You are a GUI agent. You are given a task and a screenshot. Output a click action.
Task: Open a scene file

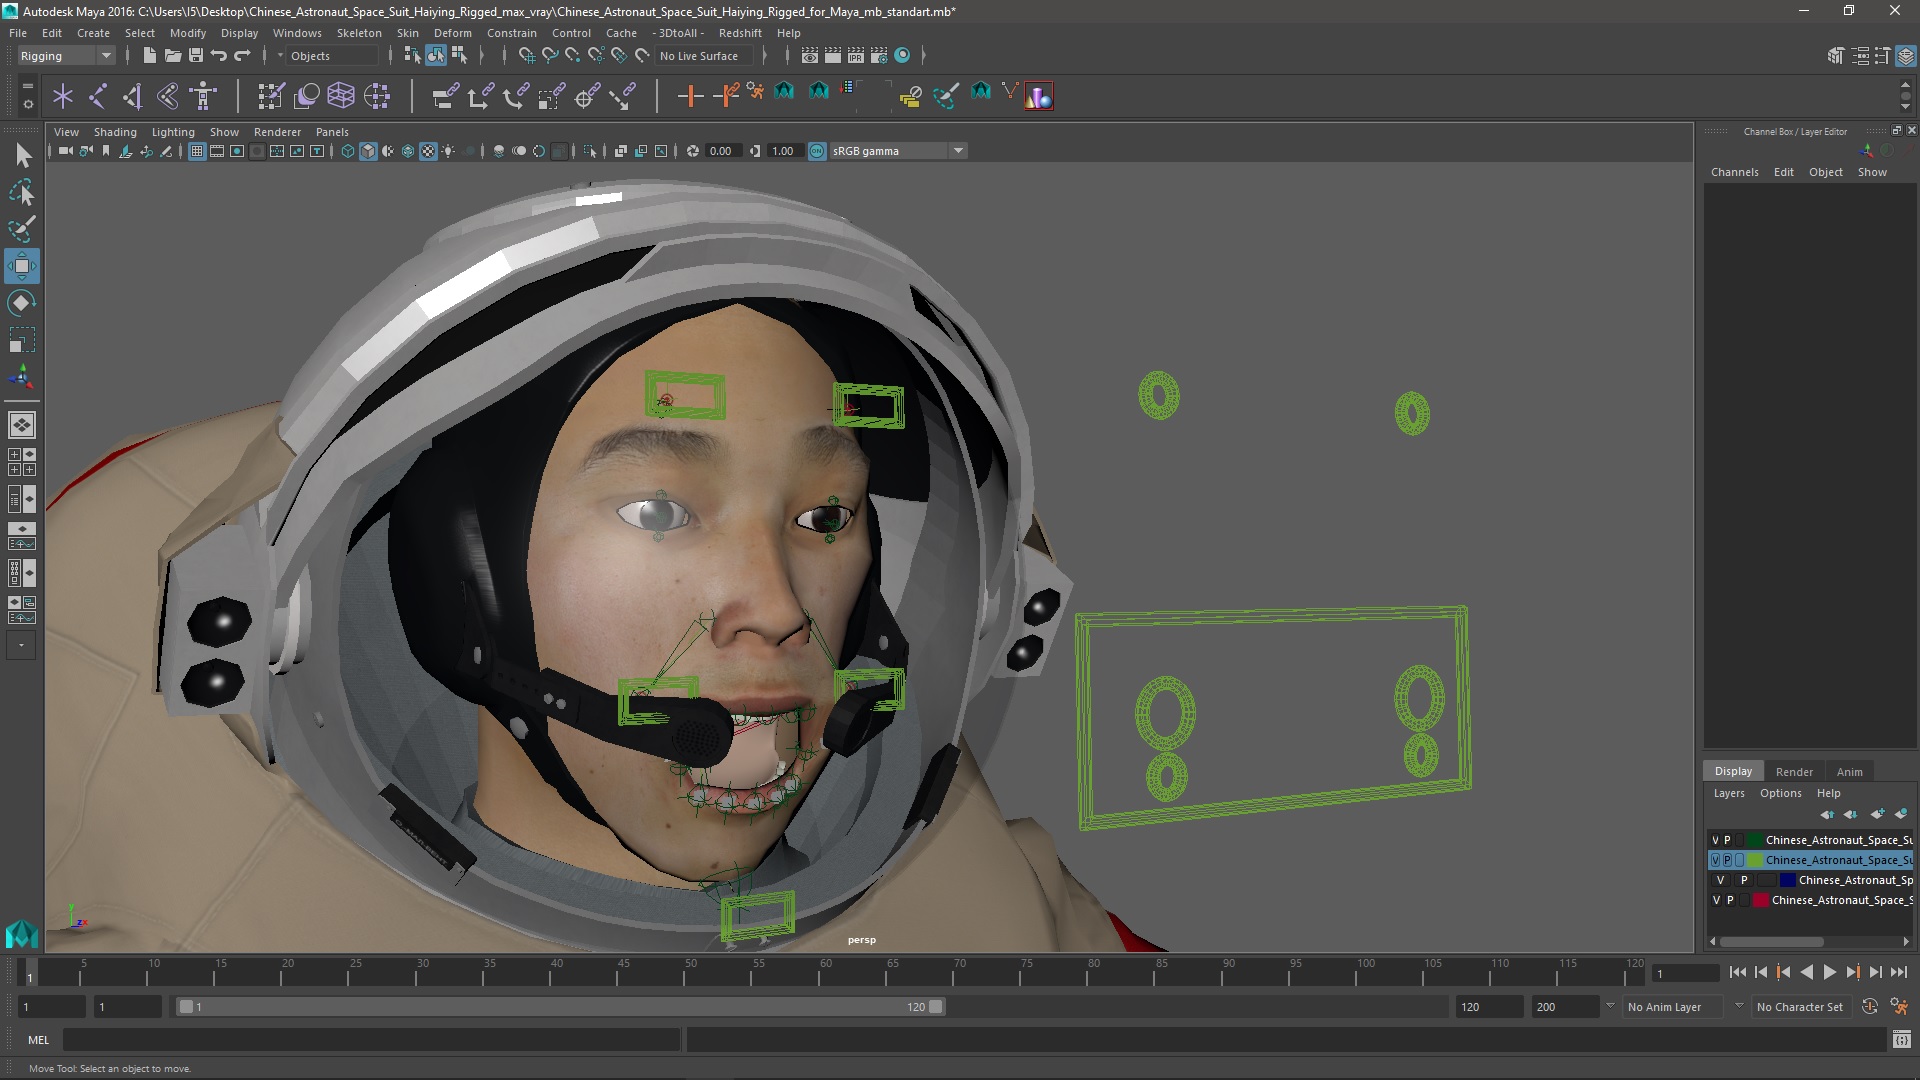pyautogui.click(x=172, y=56)
